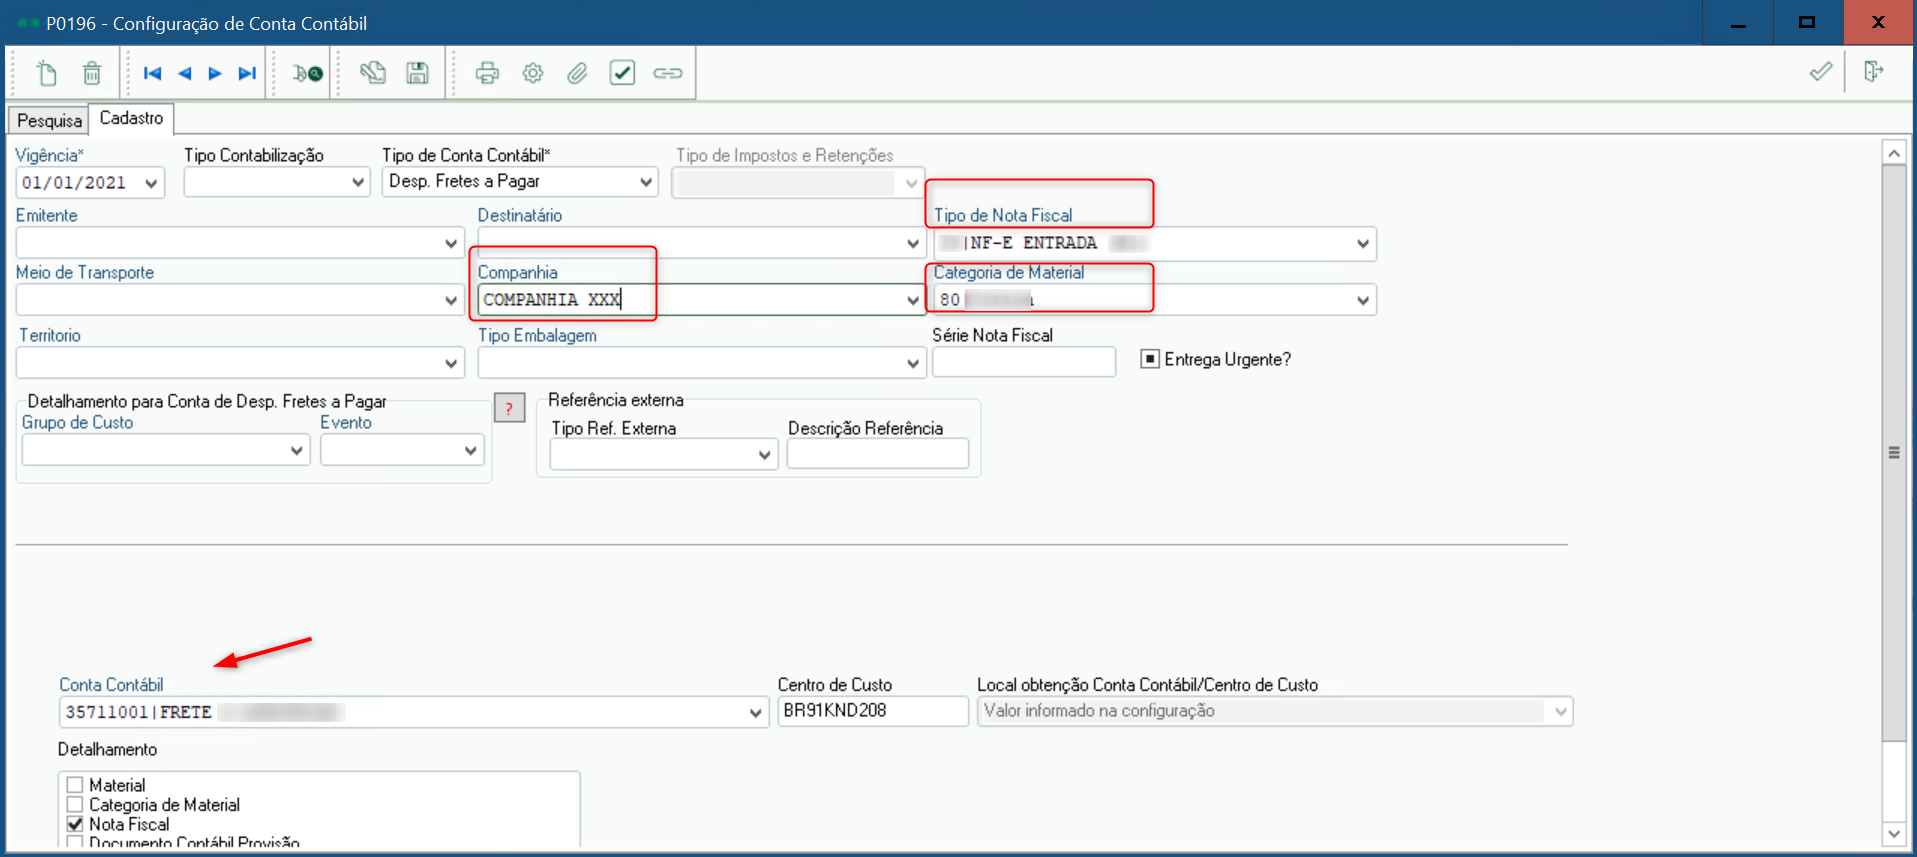The image size is (1917, 857).
Task: Click the Série Nota Fiscal input field
Action: (x=1023, y=362)
